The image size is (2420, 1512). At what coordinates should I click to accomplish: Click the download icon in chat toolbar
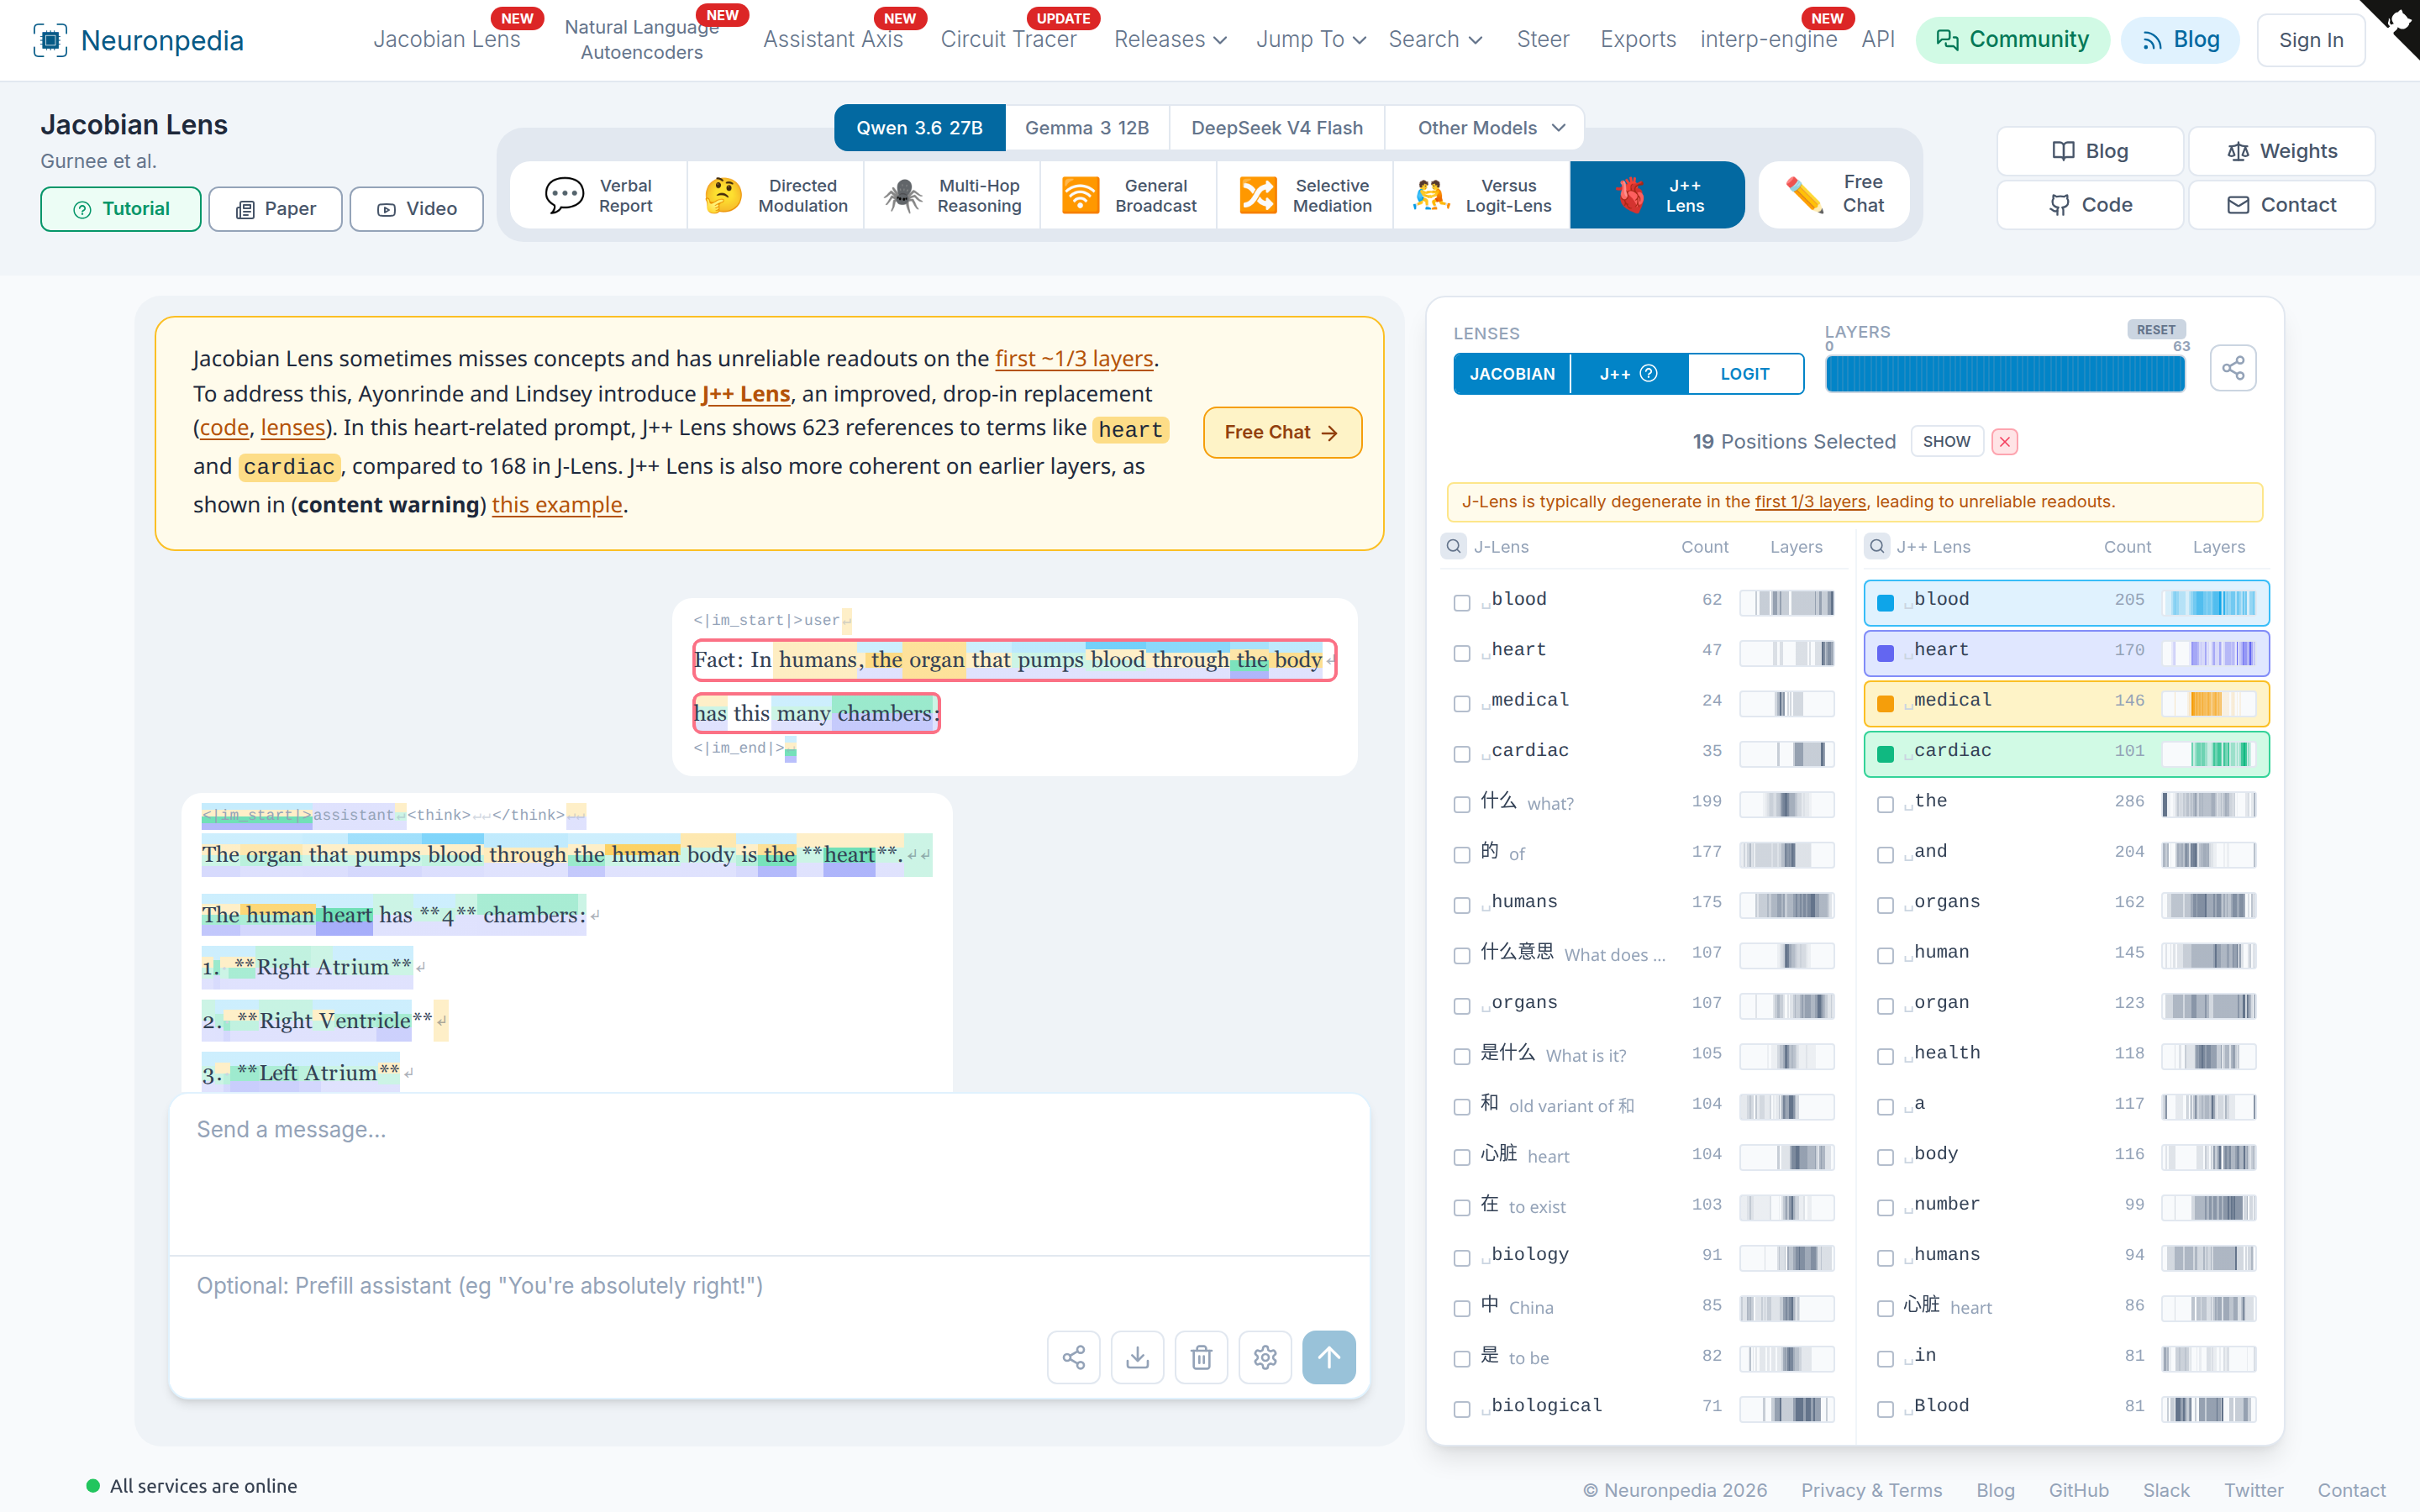point(1138,1357)
